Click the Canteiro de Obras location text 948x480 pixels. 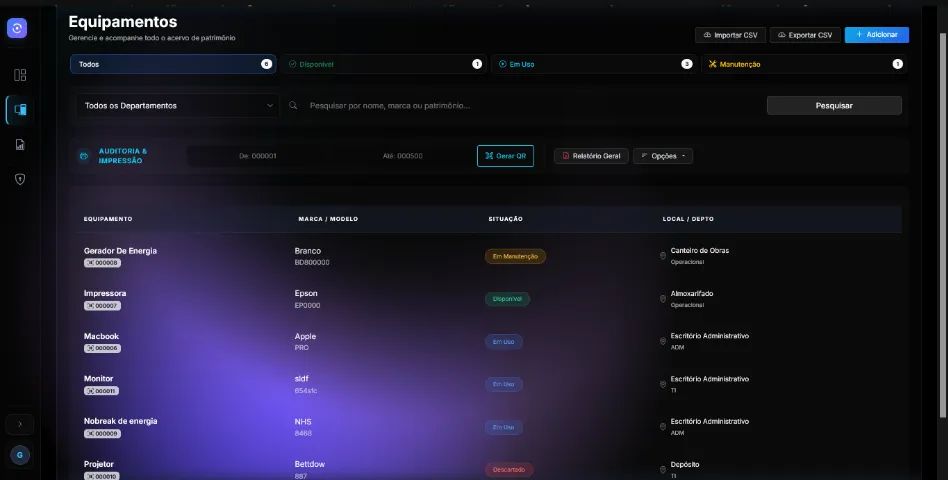pos(700,250)
